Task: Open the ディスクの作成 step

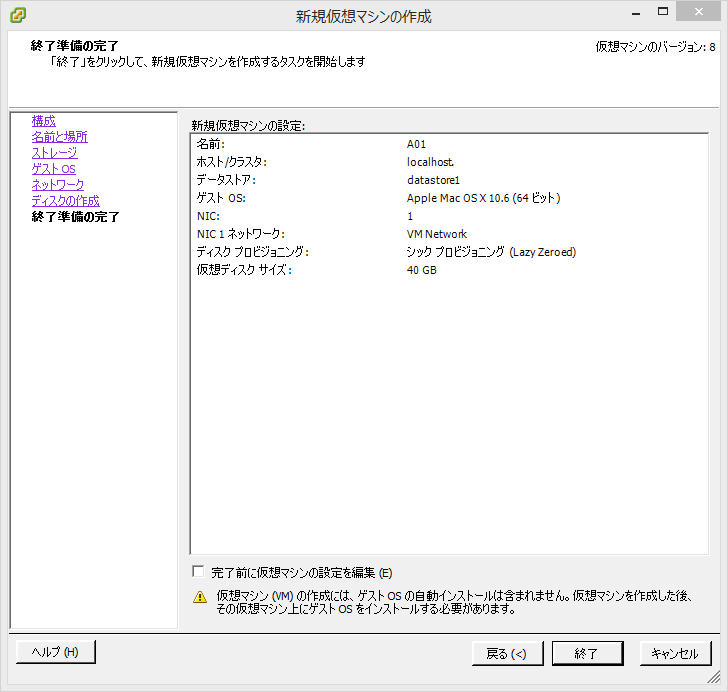Action: [x=65, y=201]
